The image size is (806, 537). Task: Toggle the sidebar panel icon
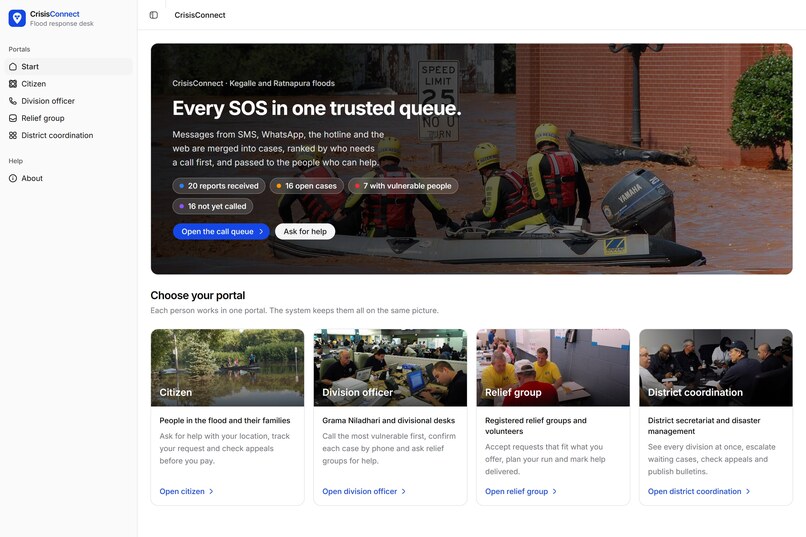(x=154, y=15)
